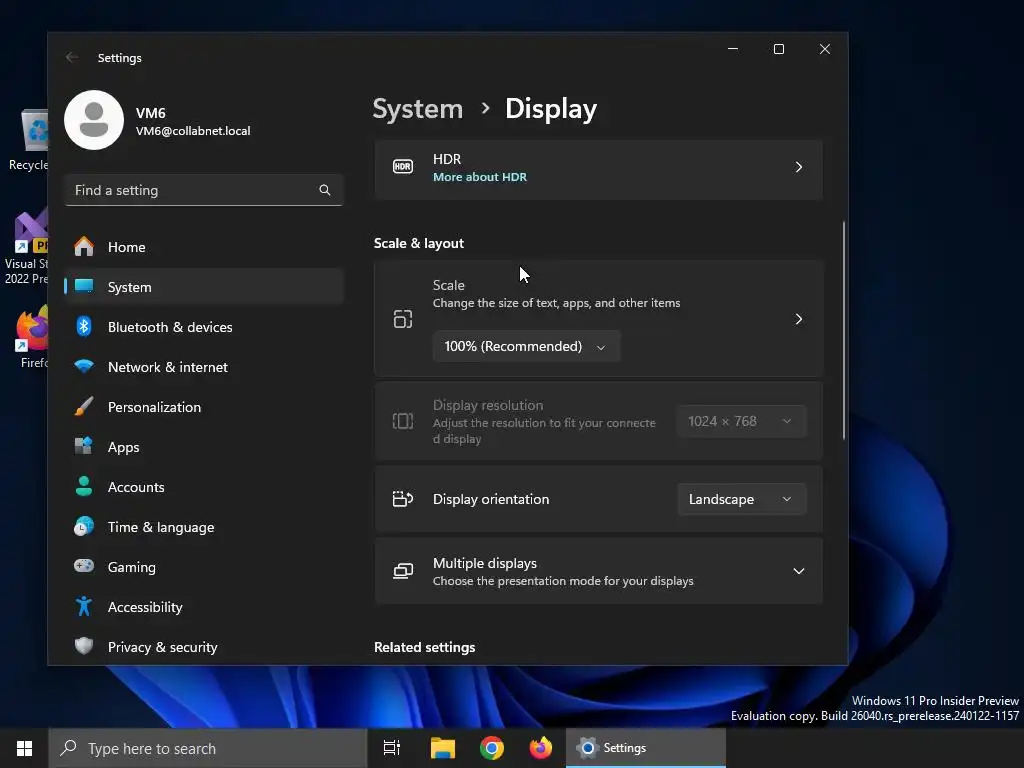Click the Bluetooth icon in sidebar

click(x=84, y=327)
